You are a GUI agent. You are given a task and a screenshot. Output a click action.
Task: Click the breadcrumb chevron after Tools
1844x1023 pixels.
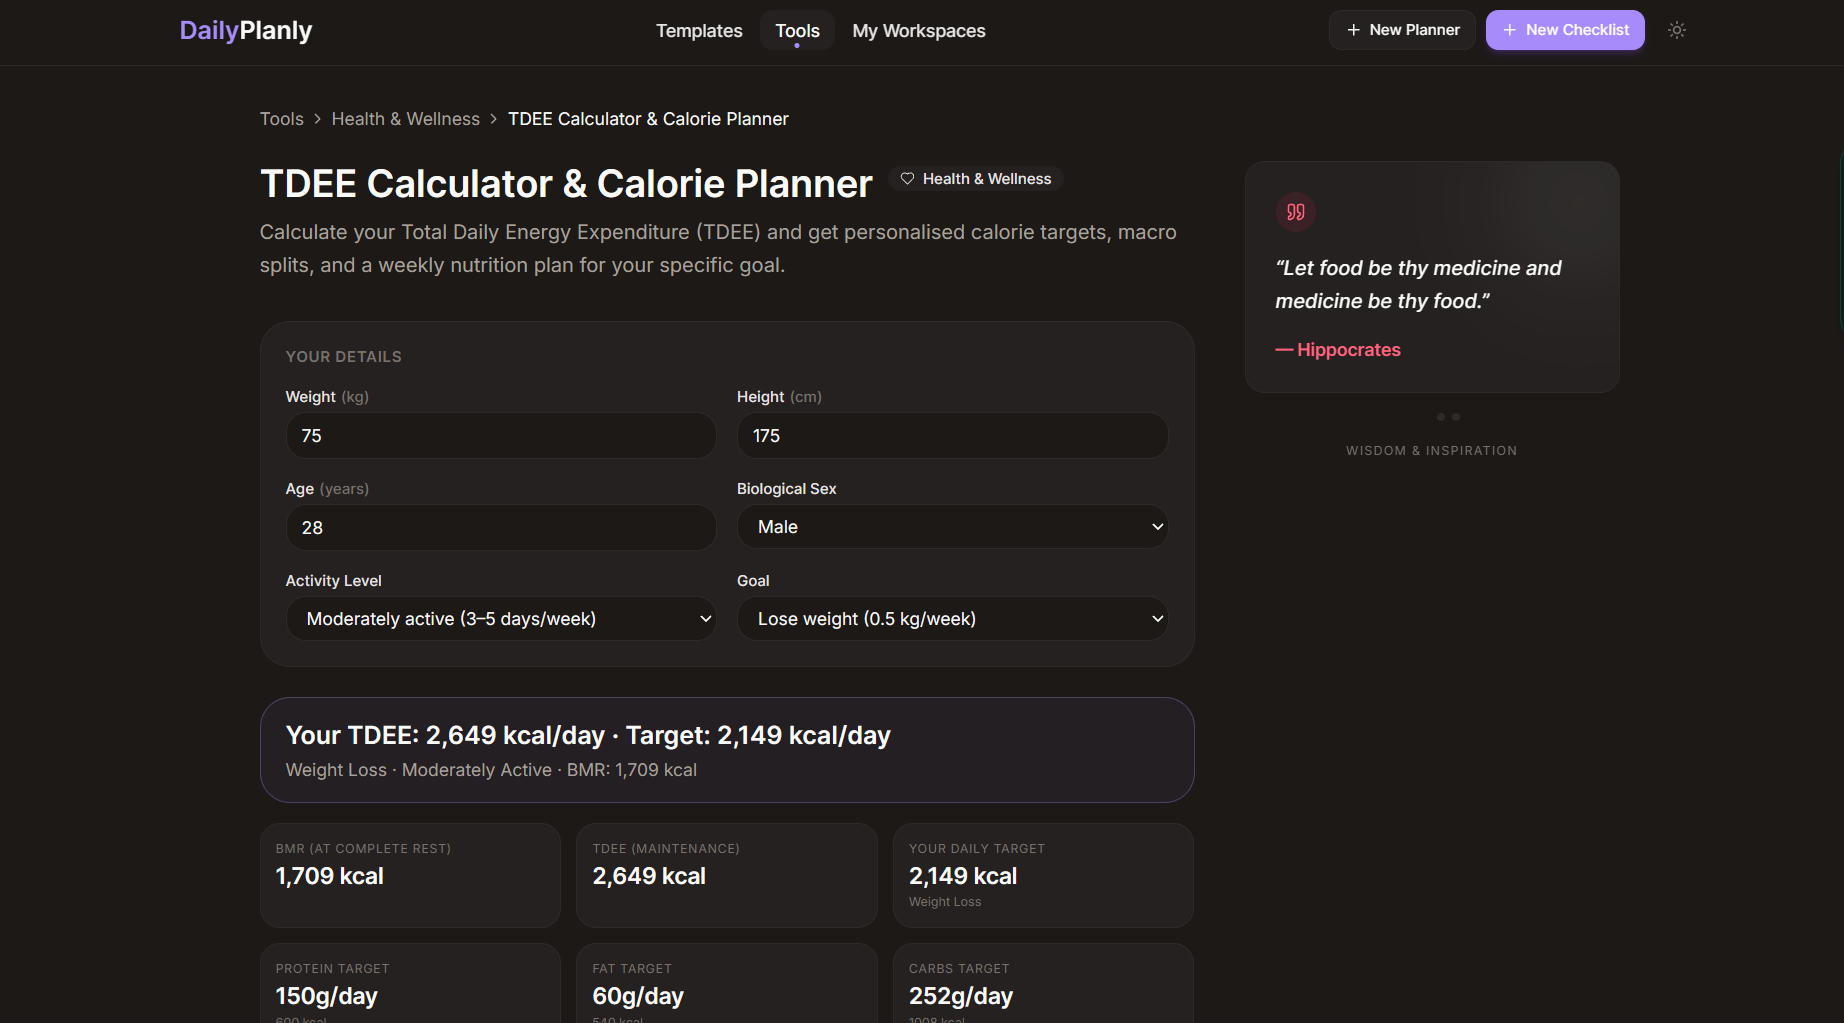pos(318,119)
